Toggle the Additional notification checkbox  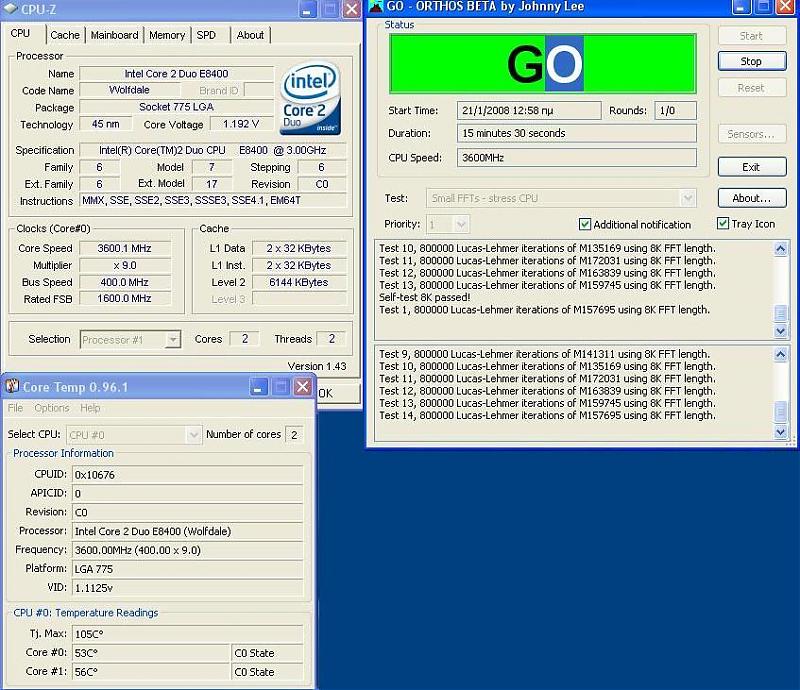click(585, 224)
